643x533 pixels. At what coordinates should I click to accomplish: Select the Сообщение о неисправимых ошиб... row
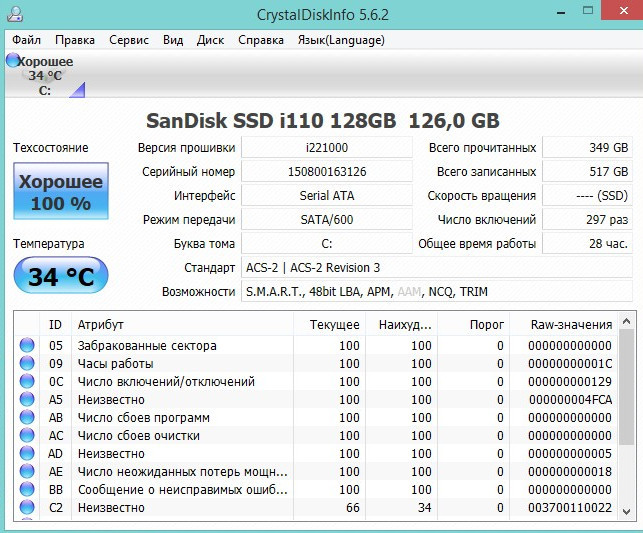tap(316, 490)
